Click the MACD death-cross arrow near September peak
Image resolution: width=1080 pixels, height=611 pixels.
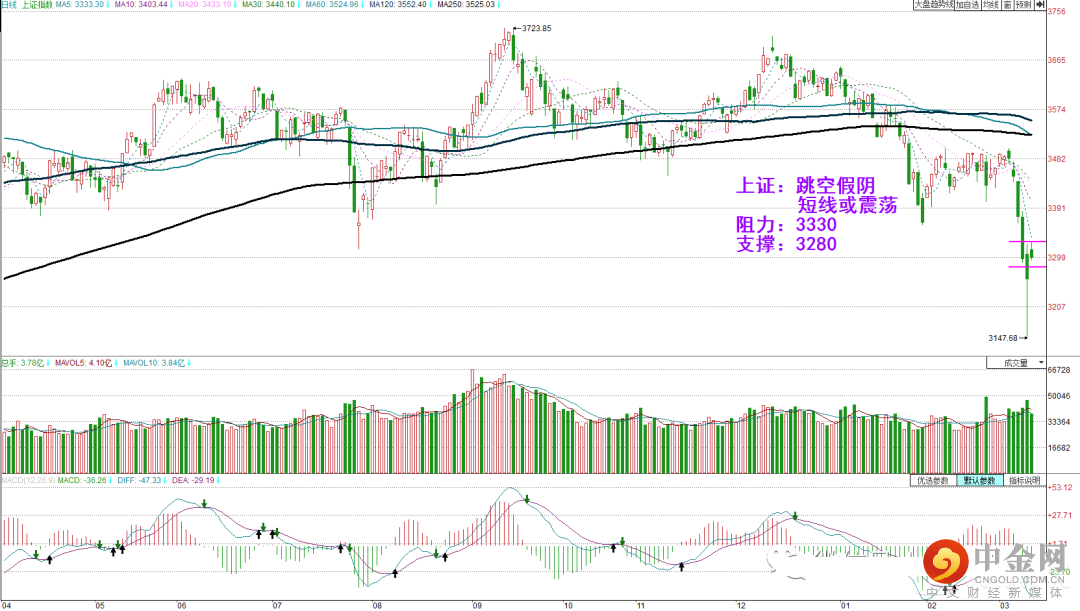527,499
